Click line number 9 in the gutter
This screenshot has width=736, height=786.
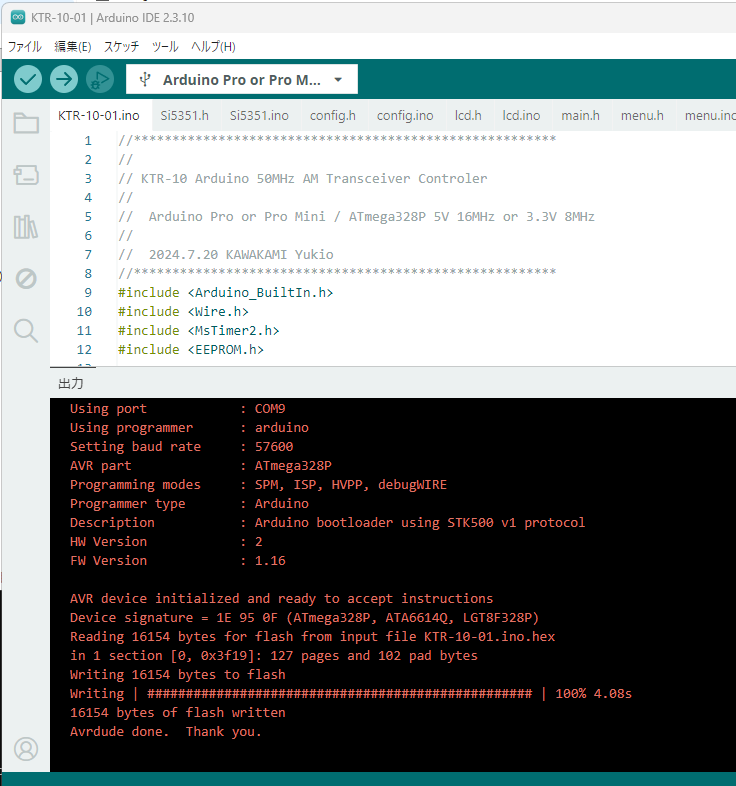88,293
